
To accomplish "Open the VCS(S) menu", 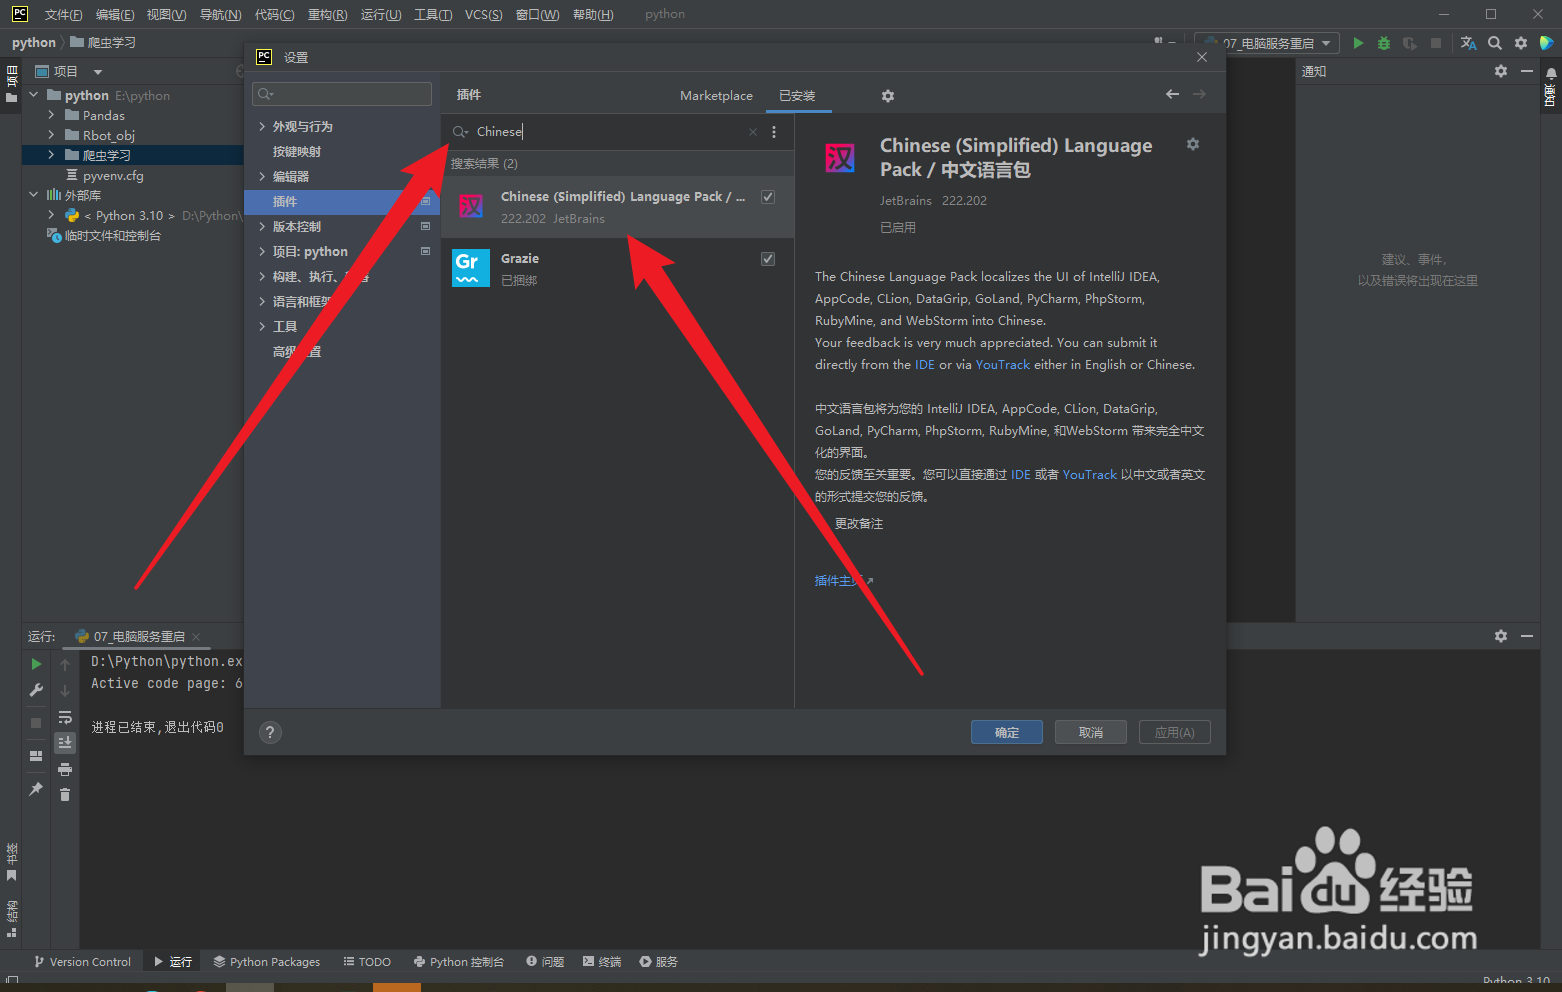I will click(x=483, y=14).
